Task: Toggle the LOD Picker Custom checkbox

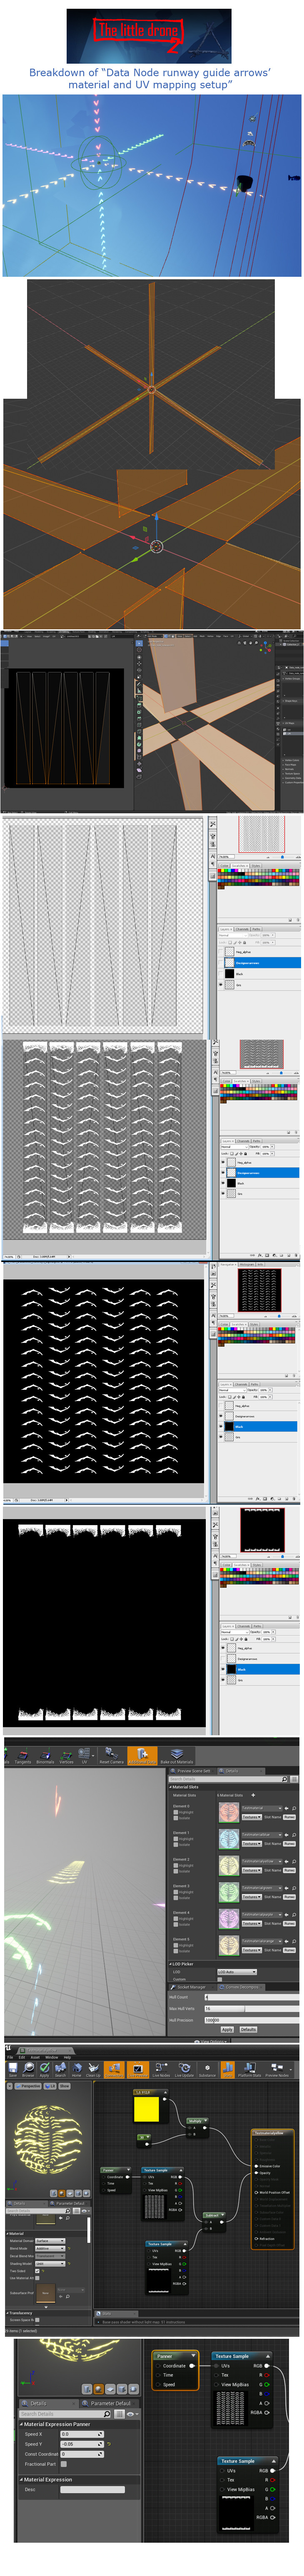Action: click(x=220, y=1979)
